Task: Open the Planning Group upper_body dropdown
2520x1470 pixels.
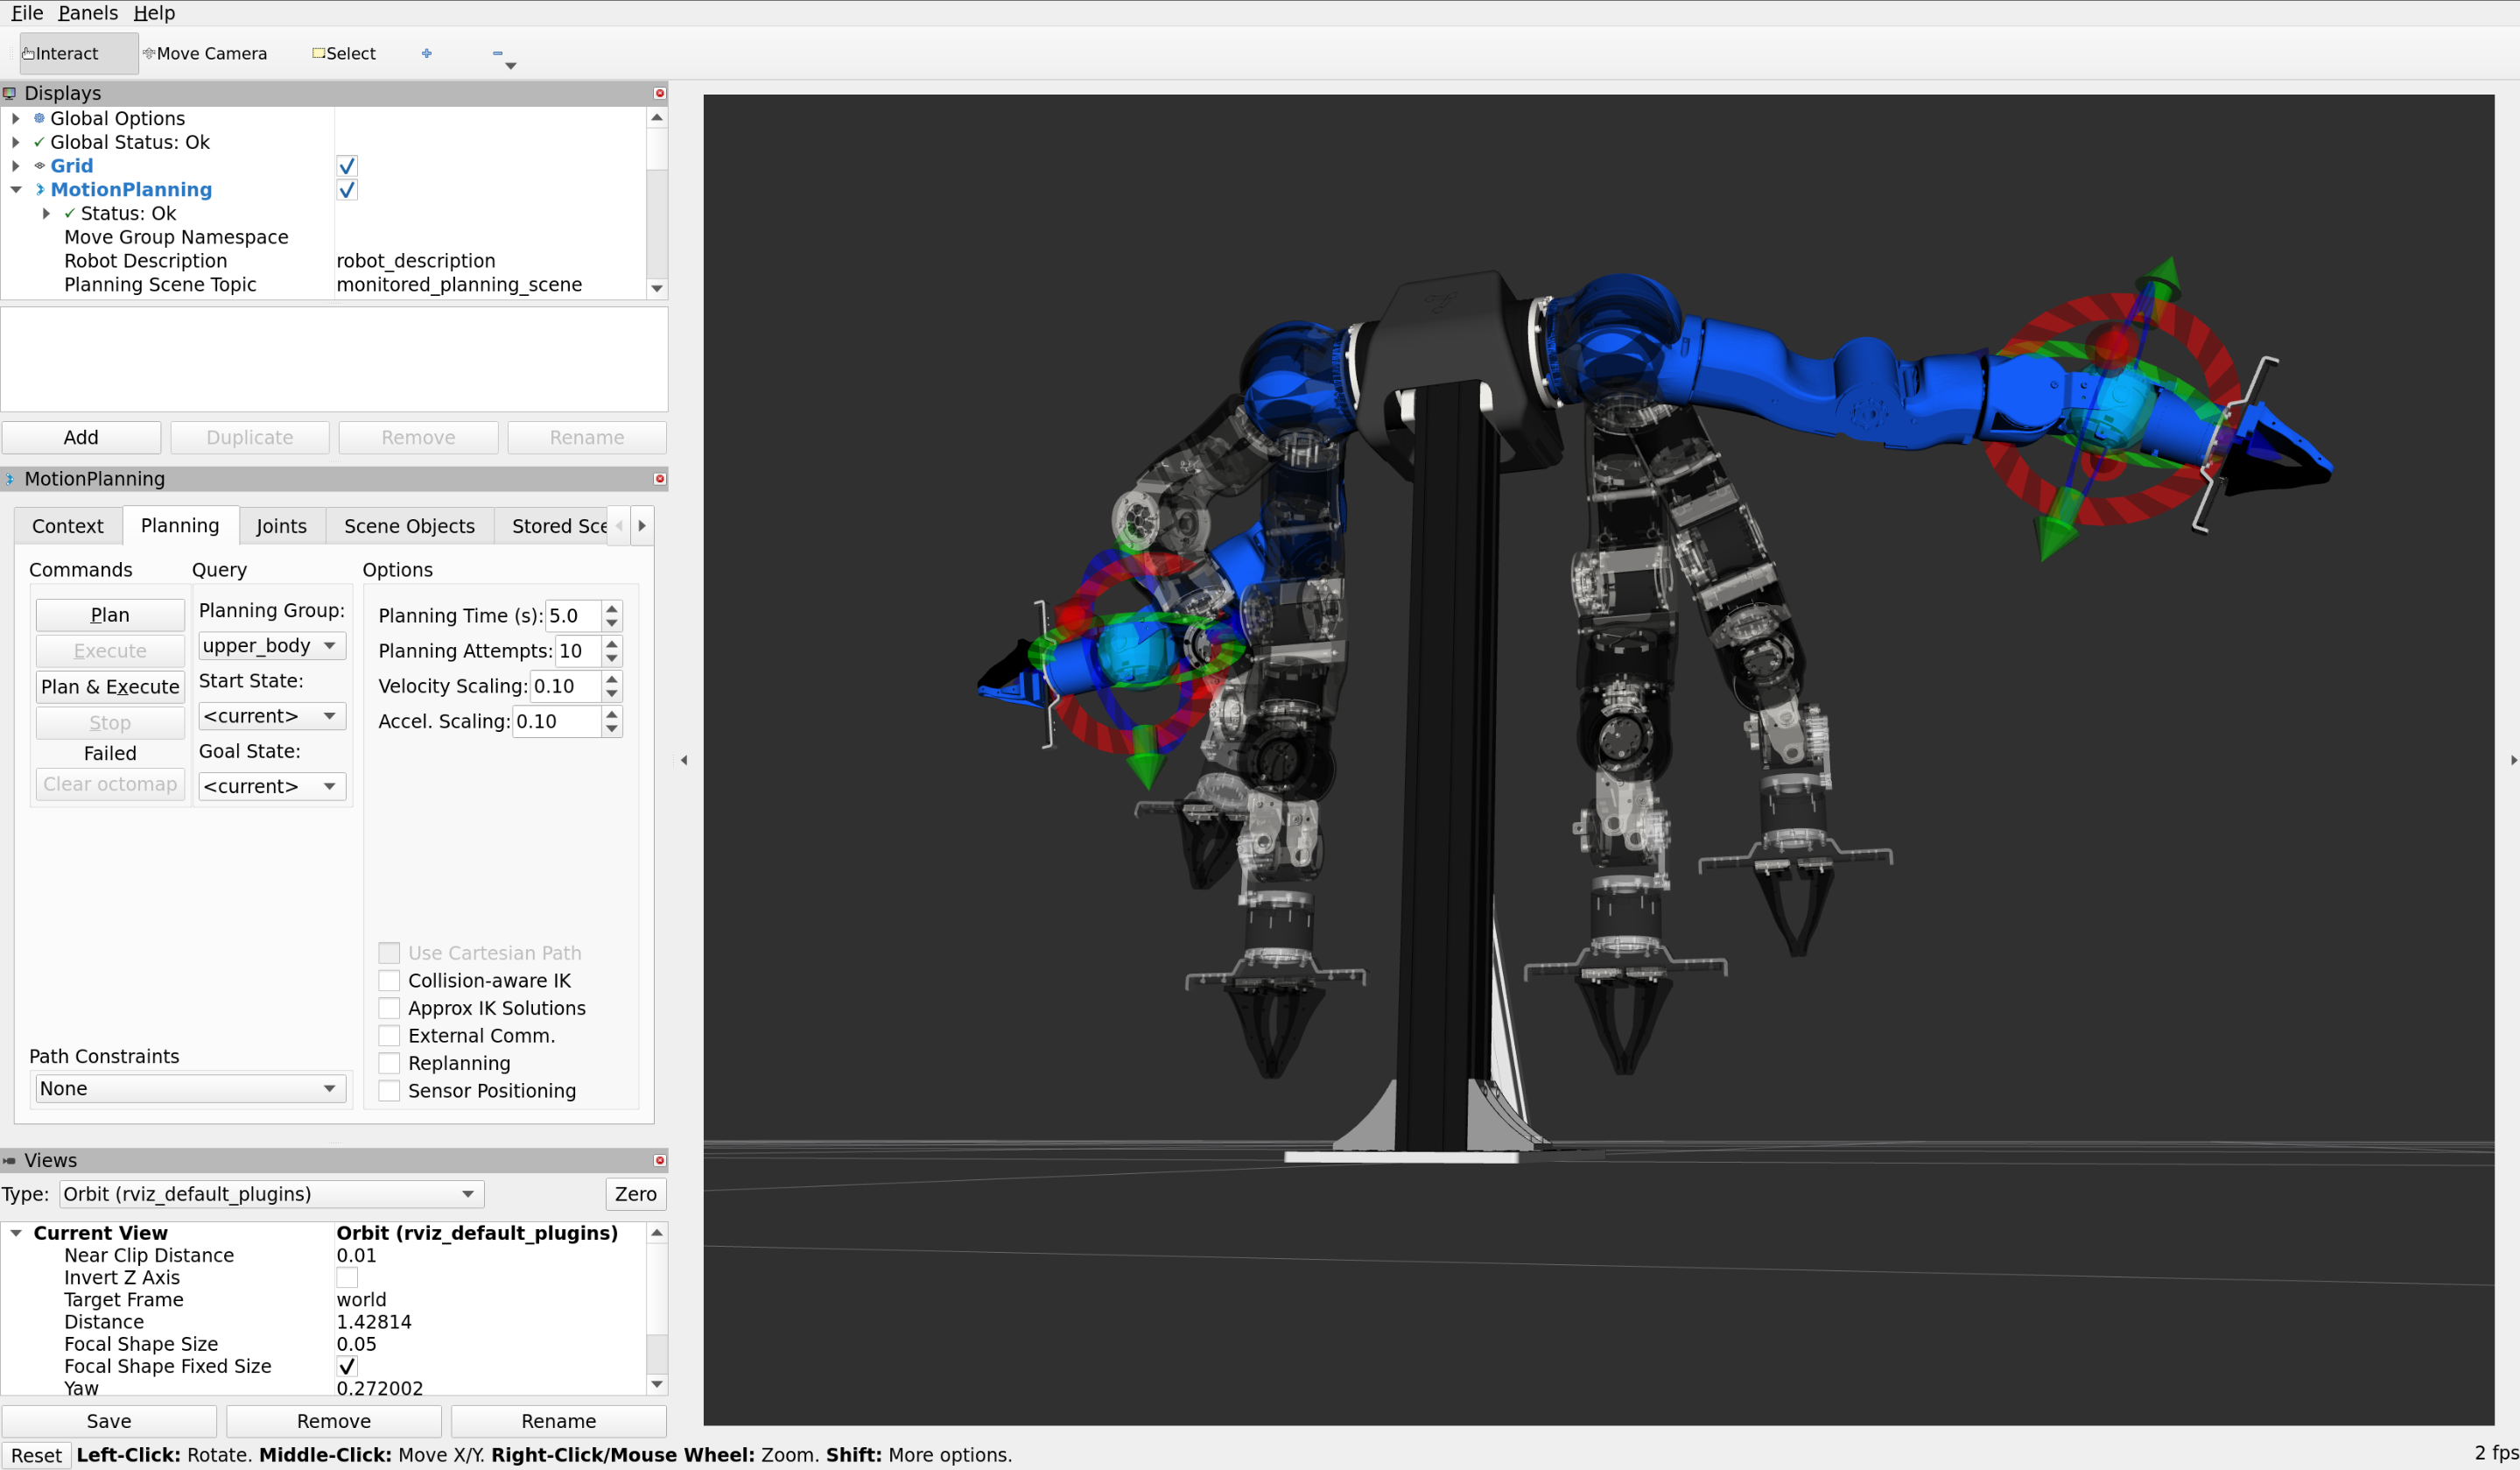Action: (272, 646)
